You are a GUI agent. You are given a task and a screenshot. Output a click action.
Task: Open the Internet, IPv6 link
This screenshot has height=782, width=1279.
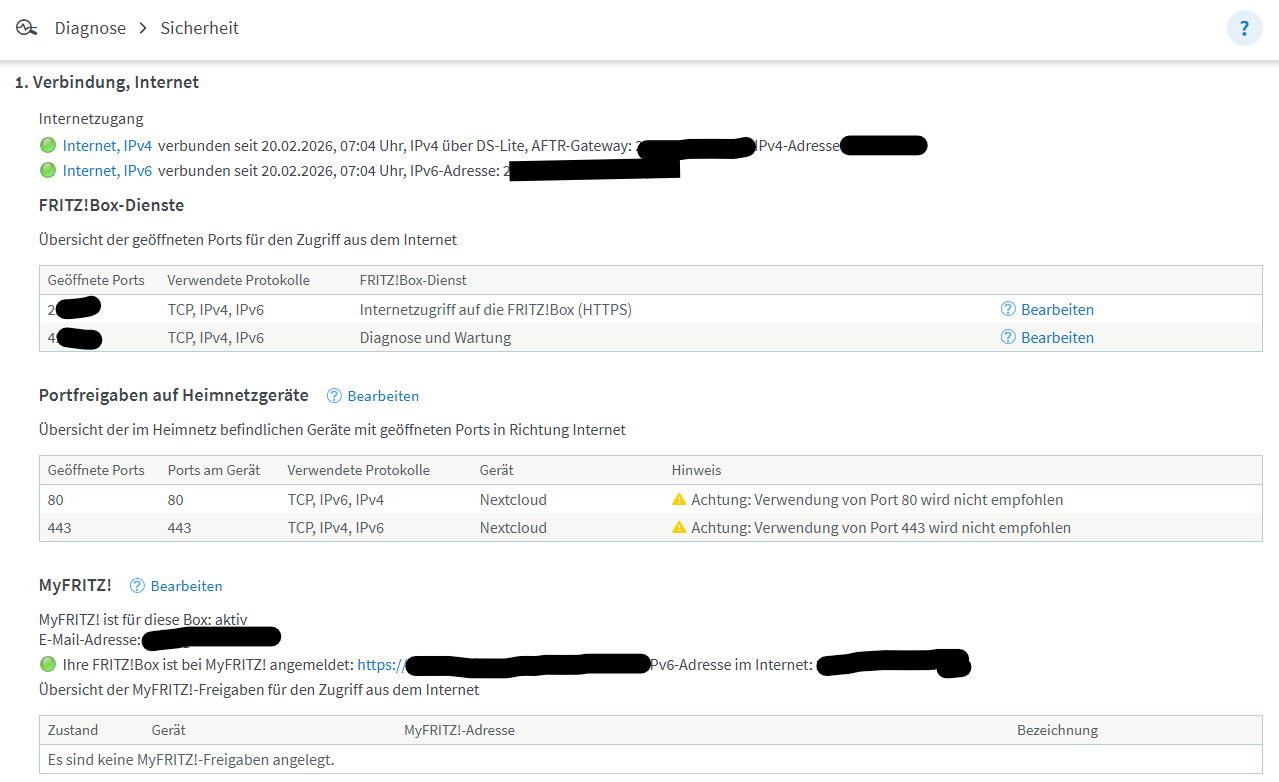point(107,171)
